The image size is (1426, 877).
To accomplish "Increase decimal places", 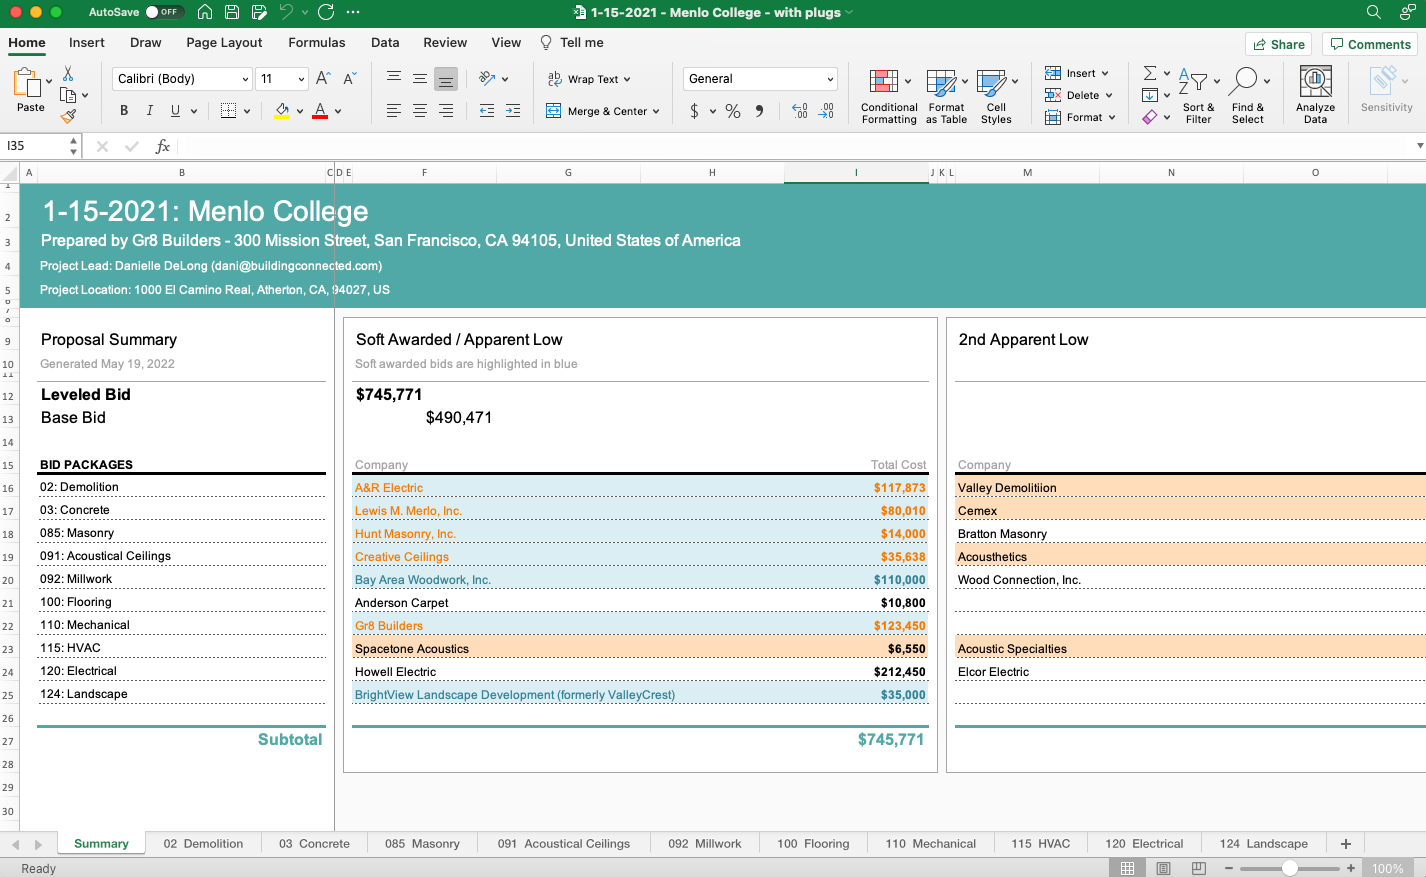I will pyautogui.click(x=800, y=111).
